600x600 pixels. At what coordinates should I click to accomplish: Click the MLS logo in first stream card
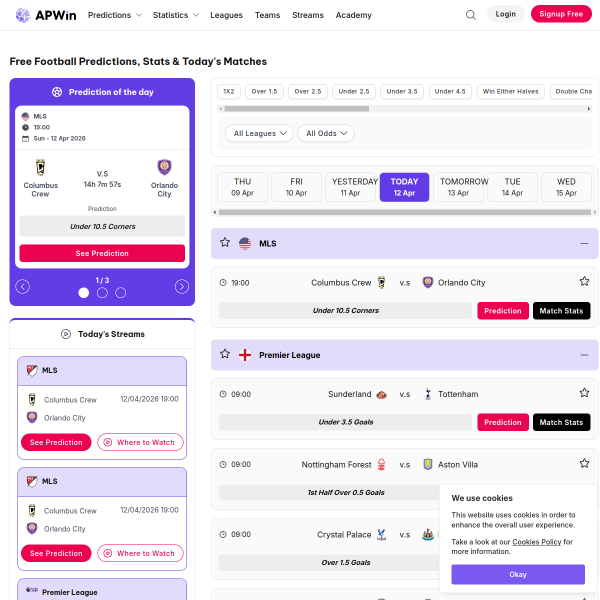[32, 370]
